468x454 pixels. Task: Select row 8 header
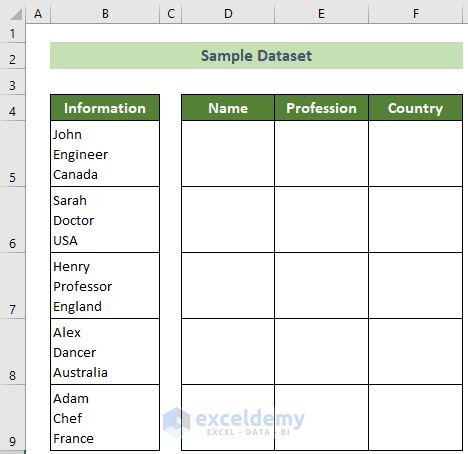tap(12, 352)
